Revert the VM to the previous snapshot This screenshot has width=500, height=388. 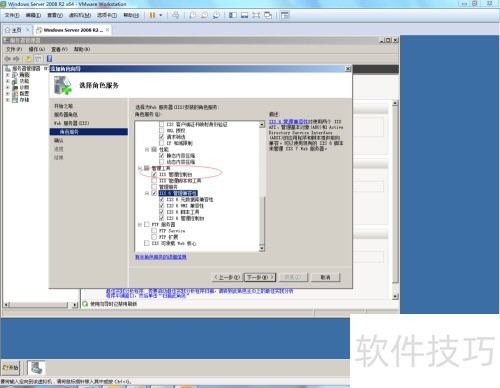click(x=204, y=15)
